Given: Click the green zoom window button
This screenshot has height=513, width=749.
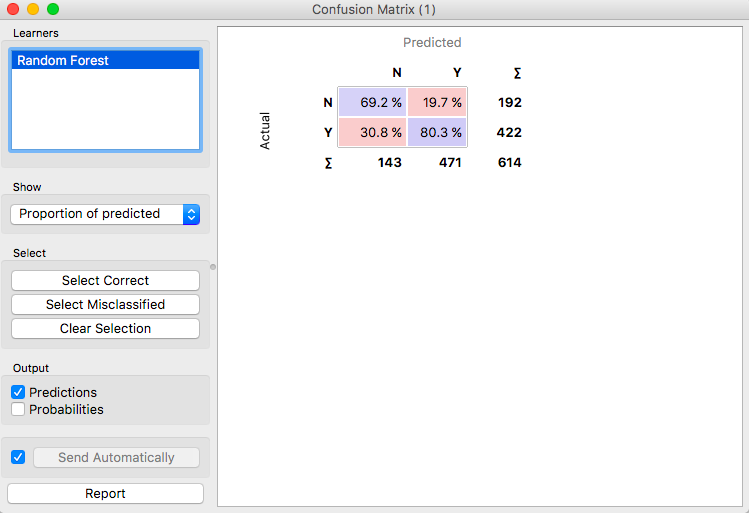Looking at the screenshot, I should 53,9.
